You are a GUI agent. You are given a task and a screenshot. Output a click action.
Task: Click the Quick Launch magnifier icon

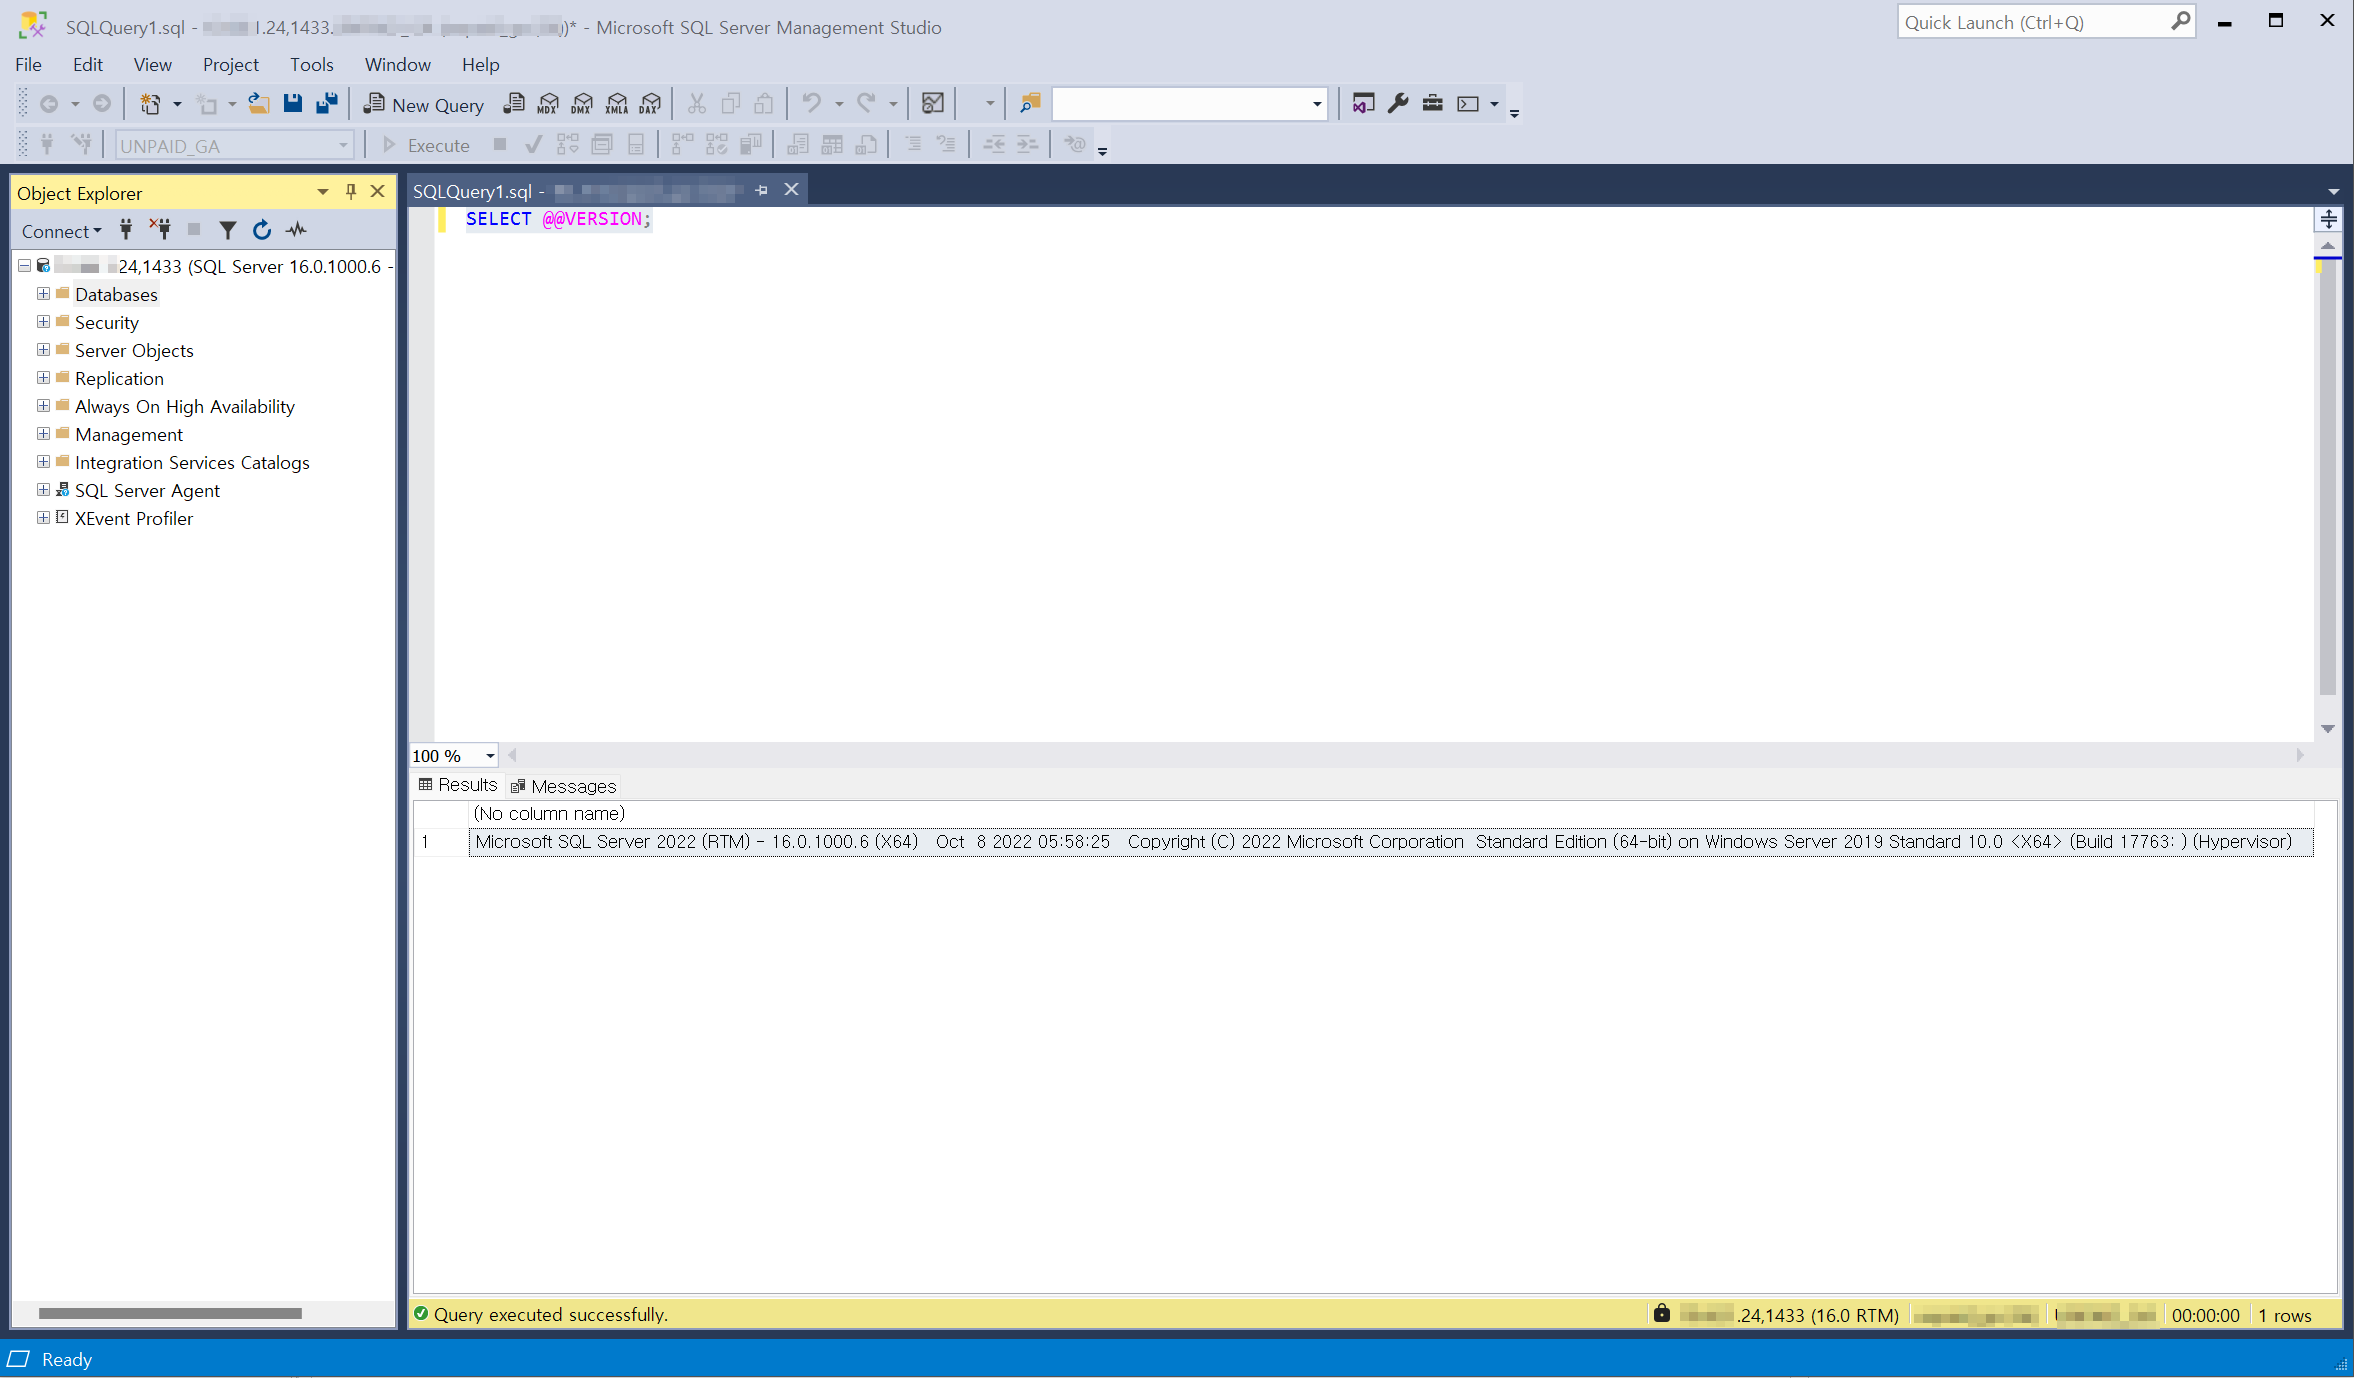coord(2181,22)
